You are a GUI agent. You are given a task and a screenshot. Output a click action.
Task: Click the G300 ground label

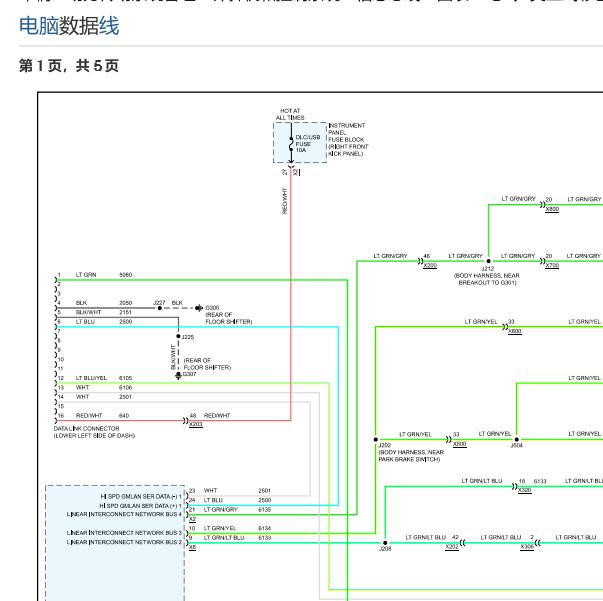(x=212, y=308)
